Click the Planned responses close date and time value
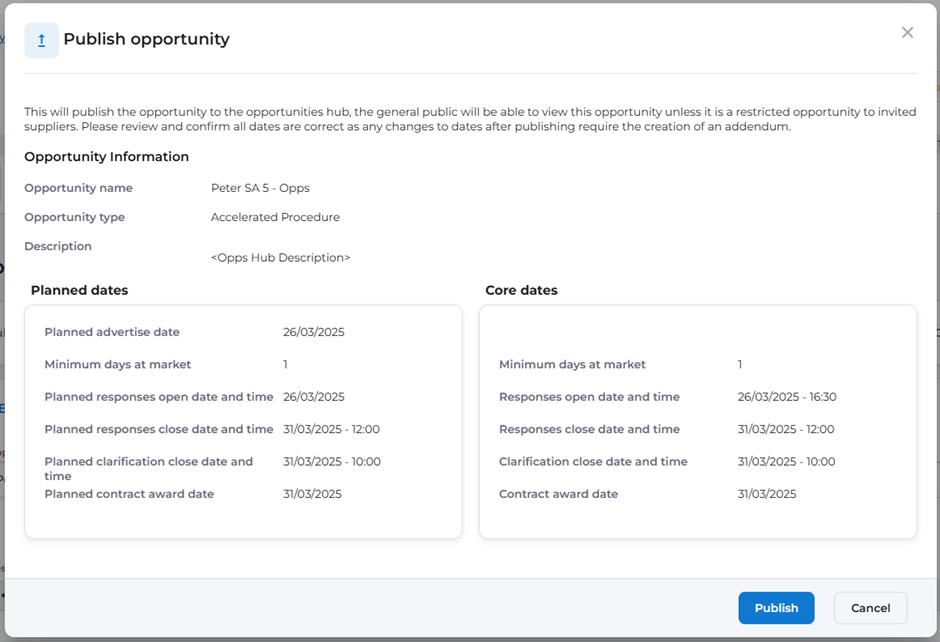The width and height of the screenshot is (940, 642). (331, 429)
